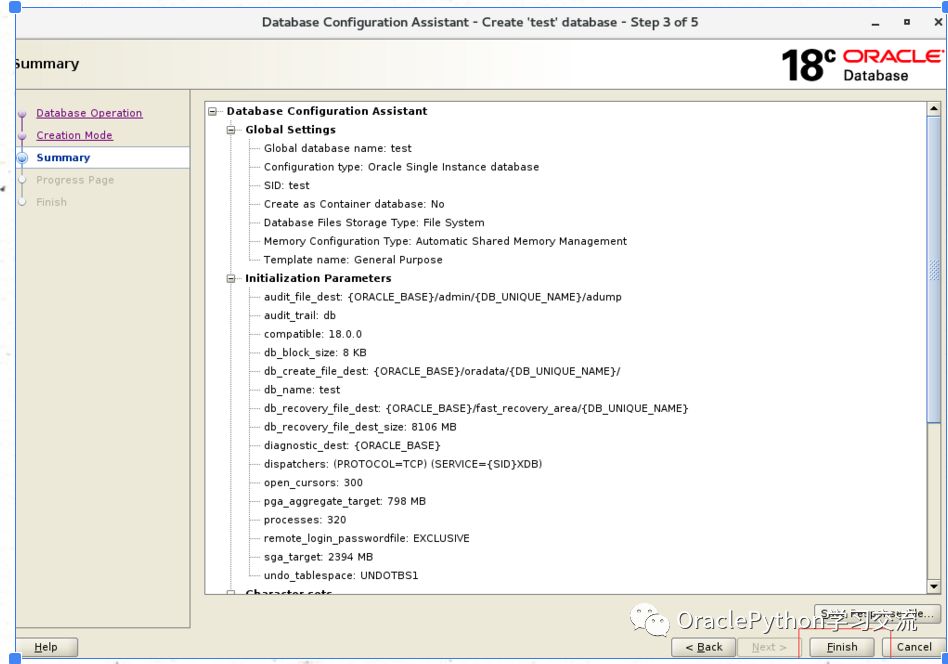Close the Database Configuration Assistant window
The width and height of the screenshot is (948, 664).
tap(938, 22)
